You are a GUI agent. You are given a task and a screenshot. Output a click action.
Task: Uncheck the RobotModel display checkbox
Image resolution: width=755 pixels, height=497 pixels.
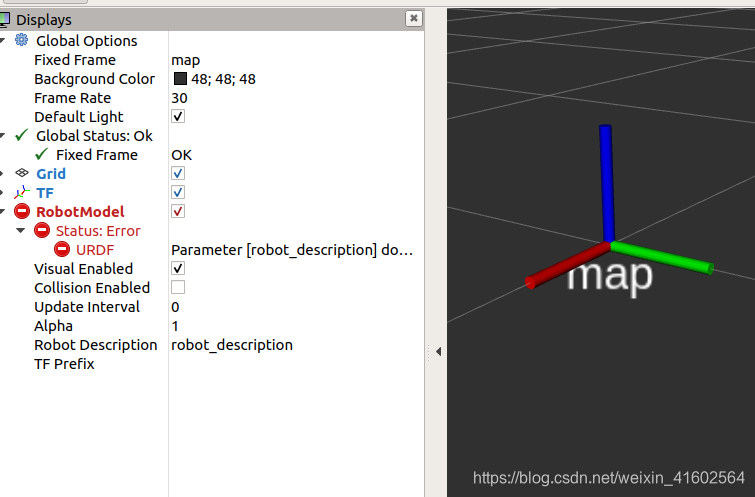point(178,211)
